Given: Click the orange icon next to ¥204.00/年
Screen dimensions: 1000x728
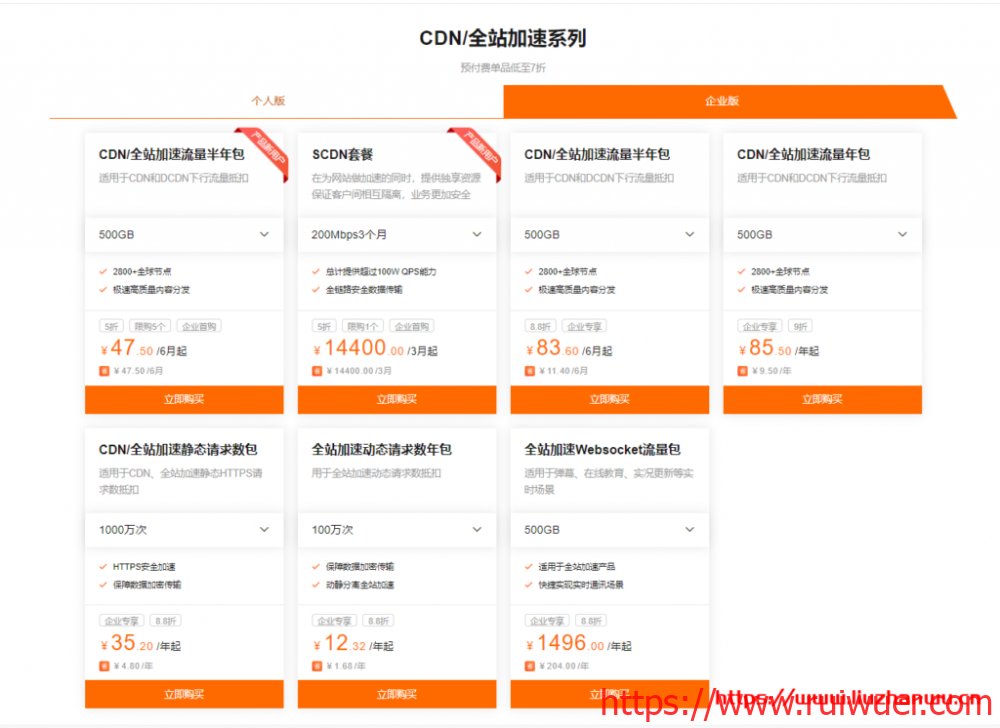Looking at the screenshot, I should coord(530,665).
